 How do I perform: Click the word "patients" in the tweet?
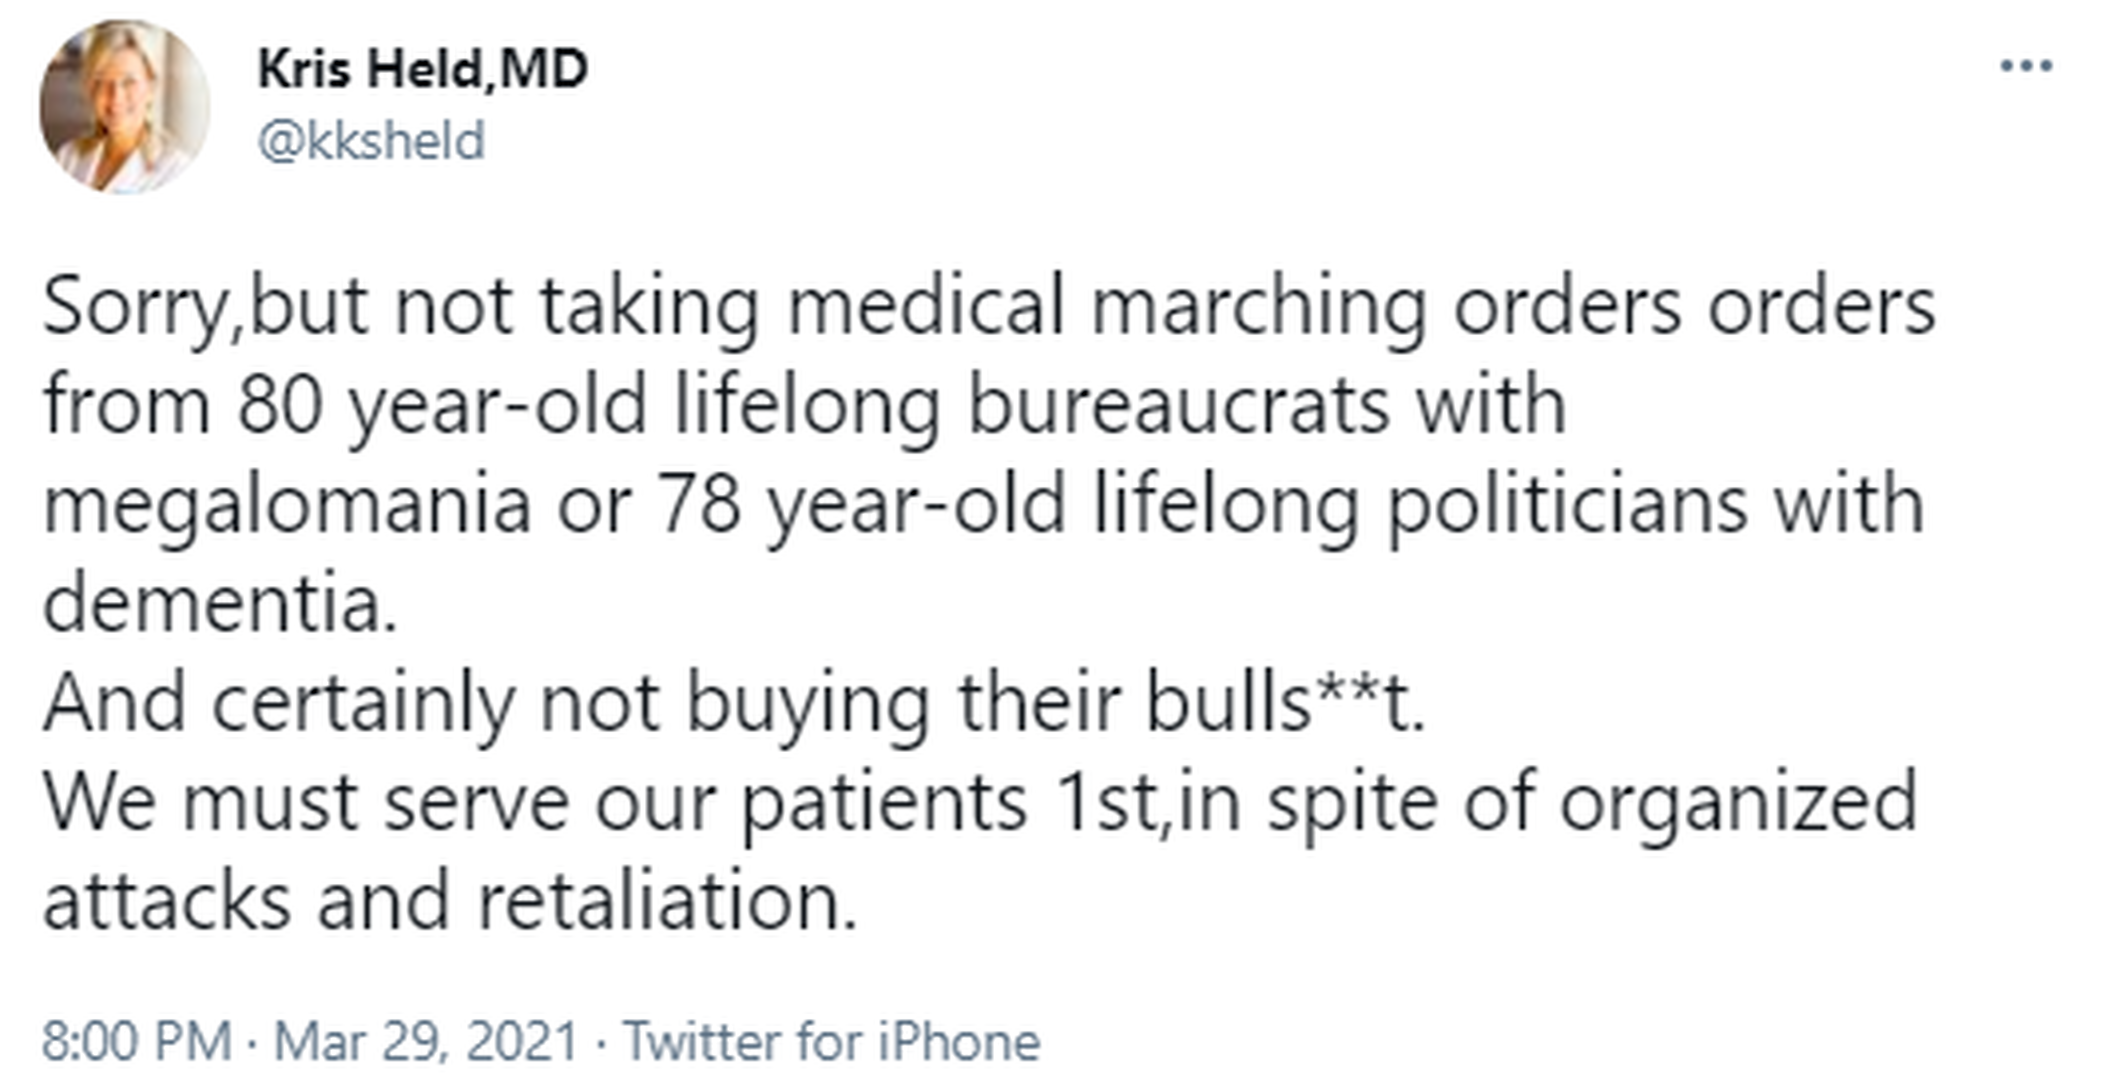[884, 802]
